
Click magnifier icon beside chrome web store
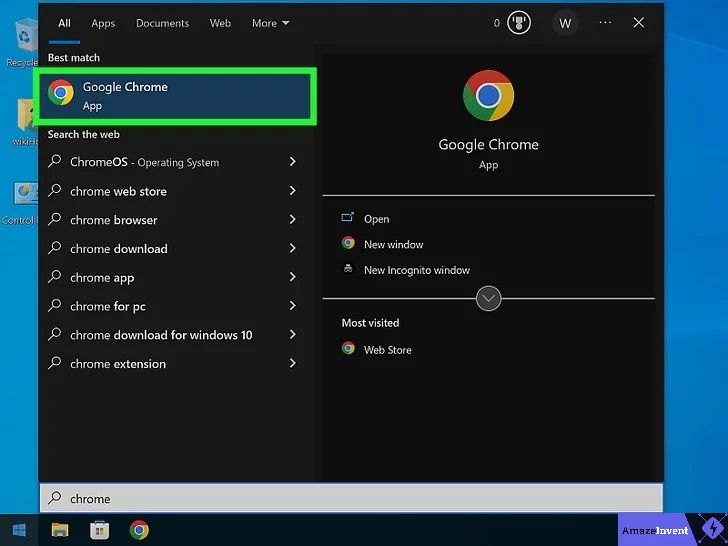click(55, 190)
